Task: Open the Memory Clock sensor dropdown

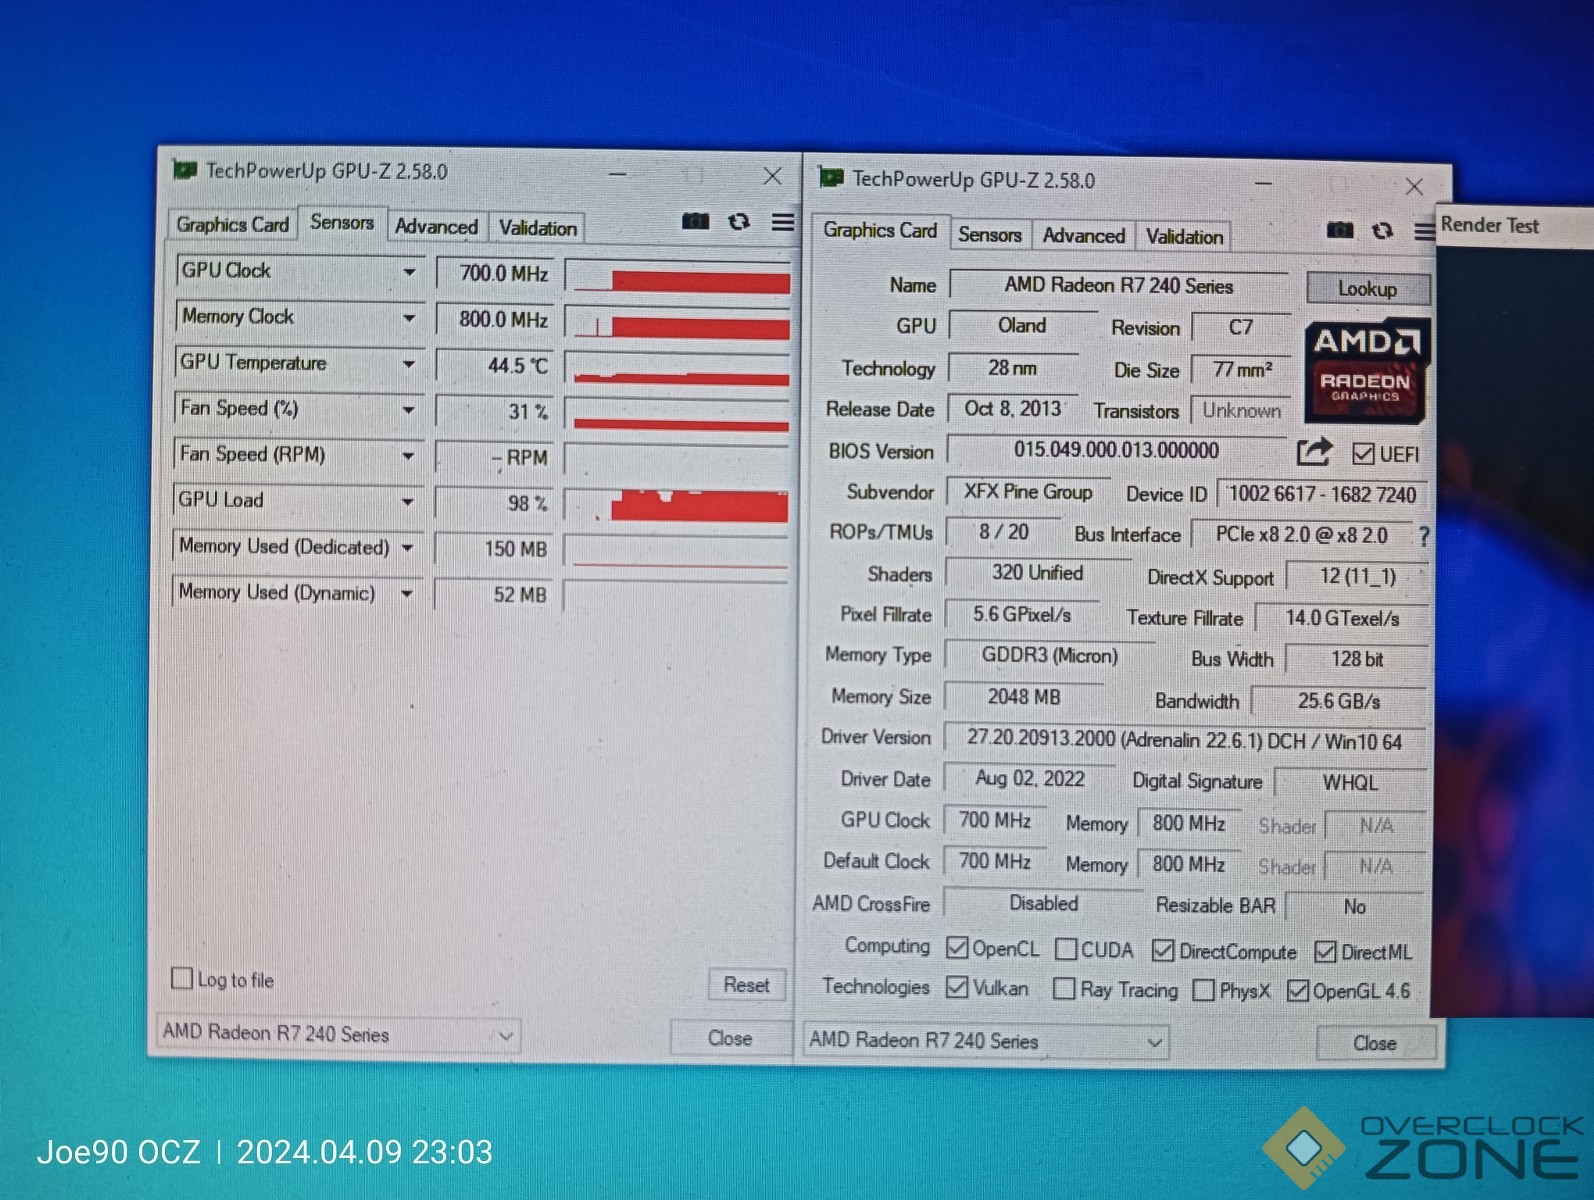Action: tap(409, 318)
